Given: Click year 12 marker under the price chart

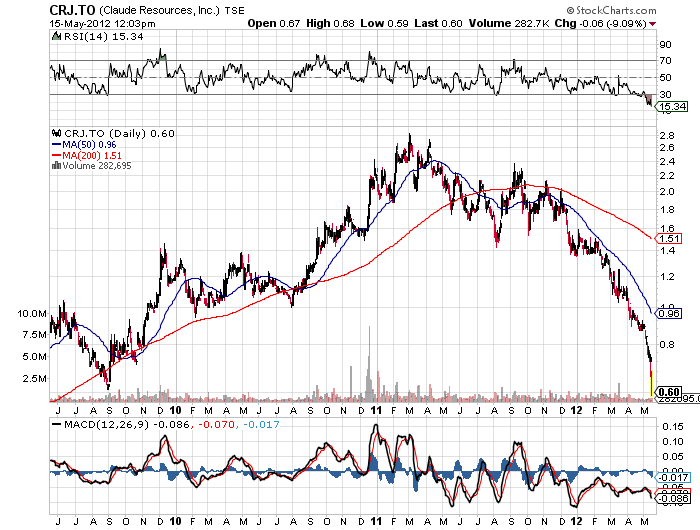Looking at the screenshot, I should [576, 410].
